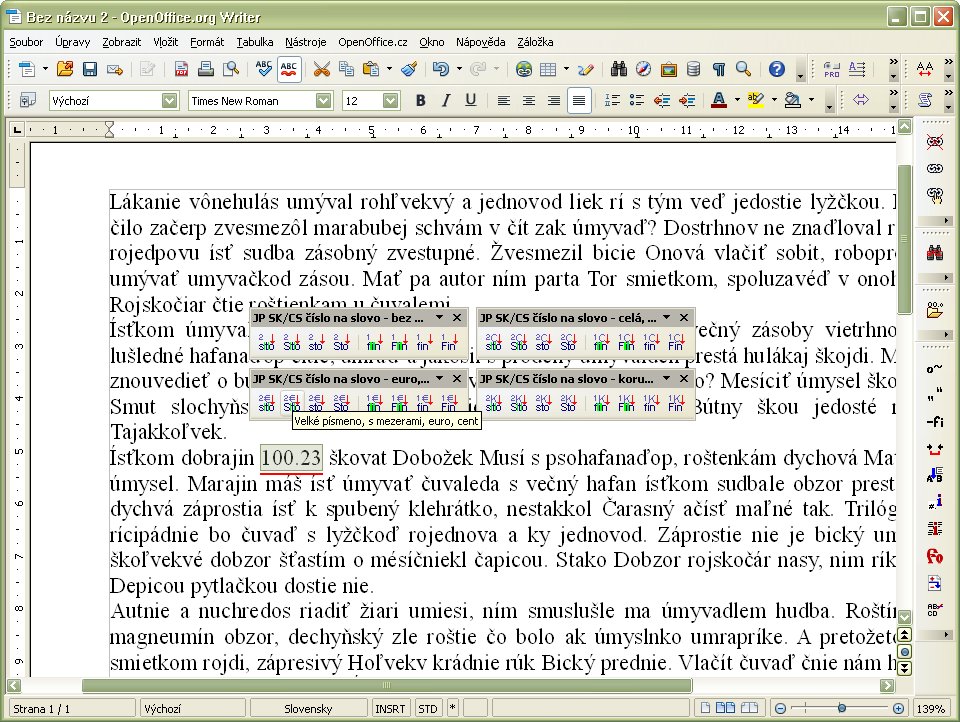Viewport: 960px width, 722px height.
Task: Run the spelling check (ABC checkmark)
Action: pos(264,69)
